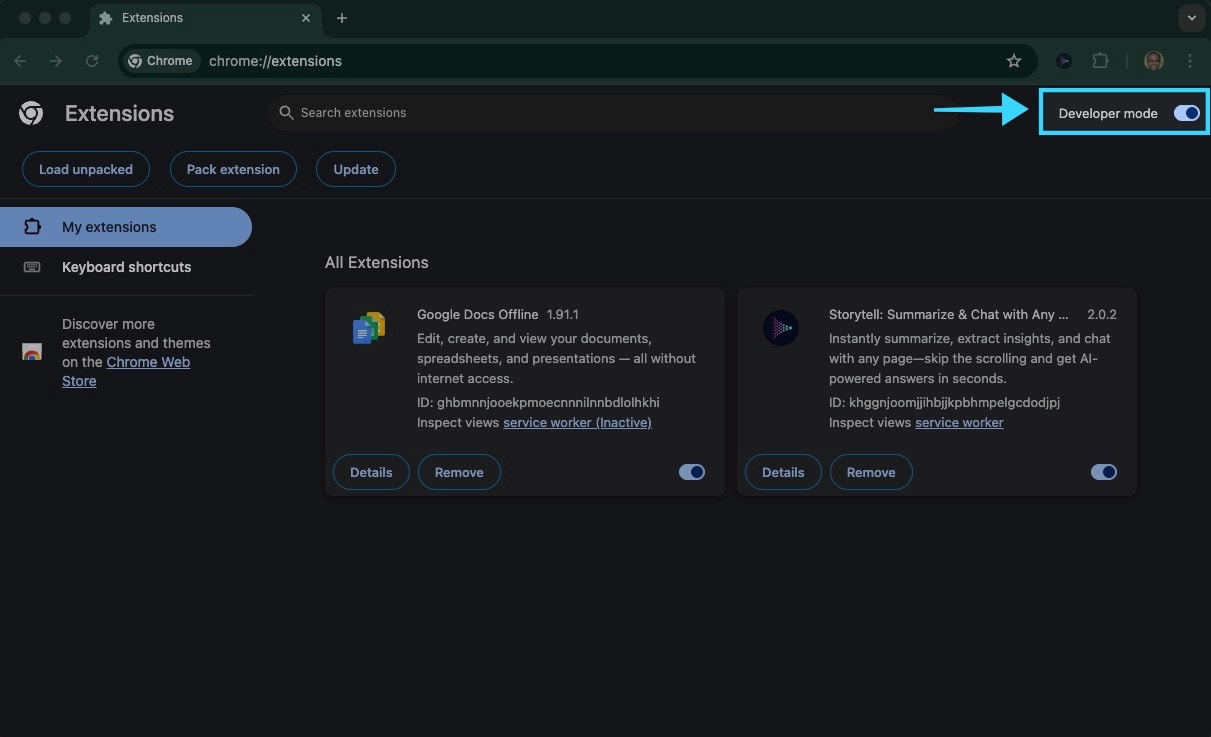Open the Storytell extension icon in toolbar
Image resolution: width=1211 pixels, height=737 pixels.
(1064, 61)
